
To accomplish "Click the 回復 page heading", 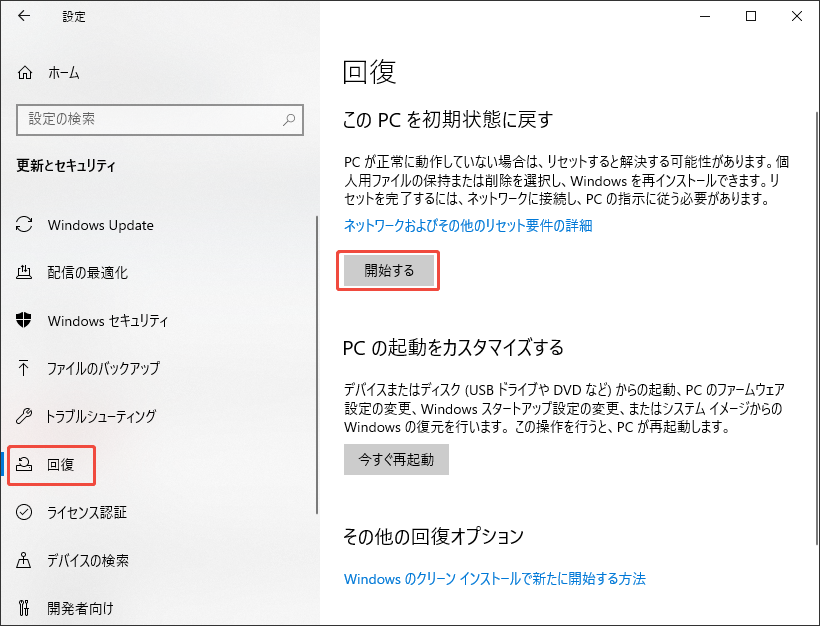I will [369, 72].
